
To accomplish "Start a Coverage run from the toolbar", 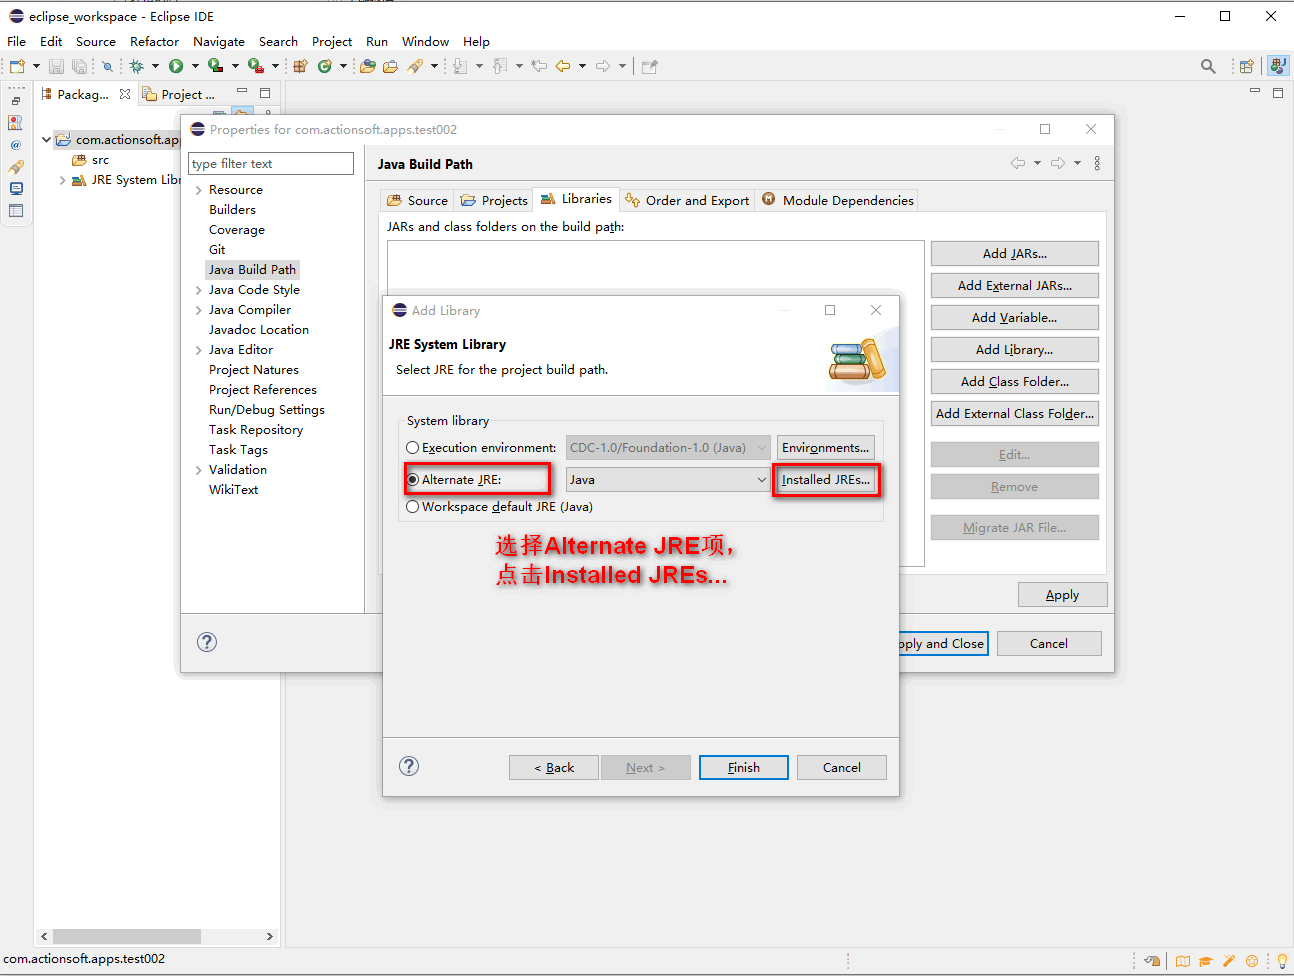I will click(215, 66).
